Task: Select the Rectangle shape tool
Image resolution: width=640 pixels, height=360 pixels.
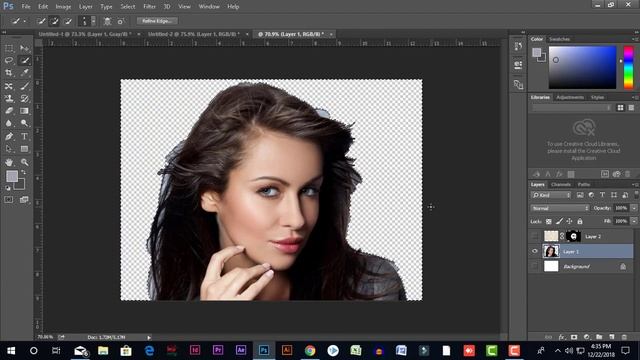Action: (x=24, y=149)
